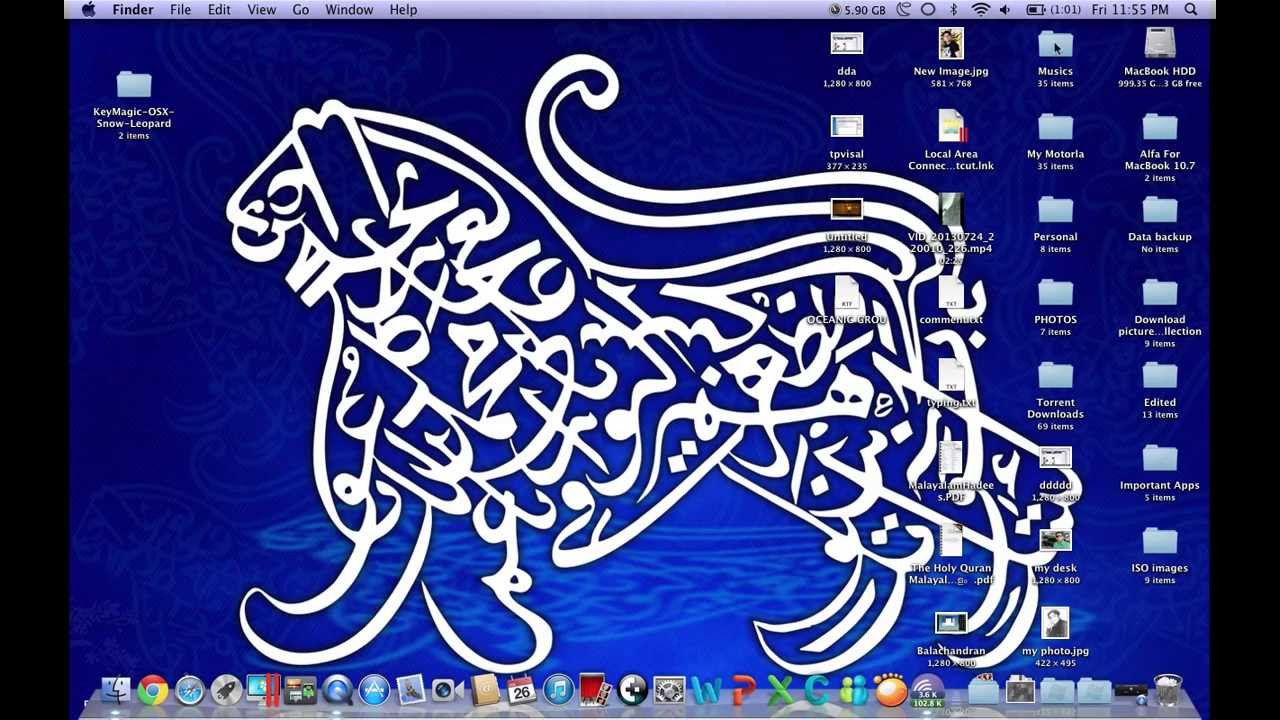Select the Edited folder

1160,377
